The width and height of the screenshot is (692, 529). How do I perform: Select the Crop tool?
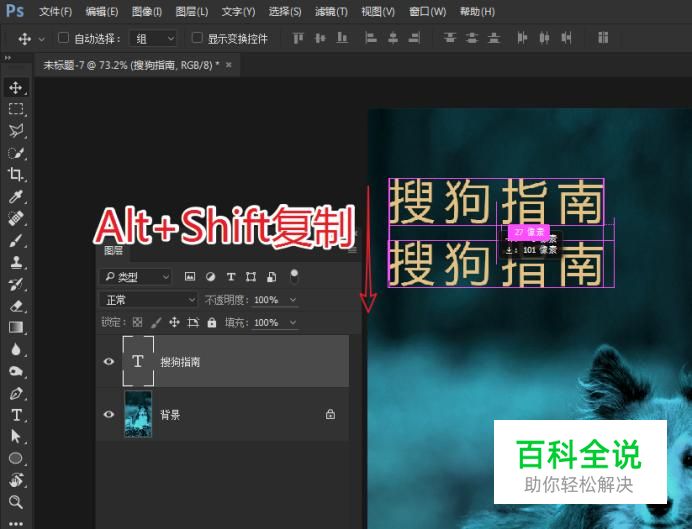(x=16, y=174)
